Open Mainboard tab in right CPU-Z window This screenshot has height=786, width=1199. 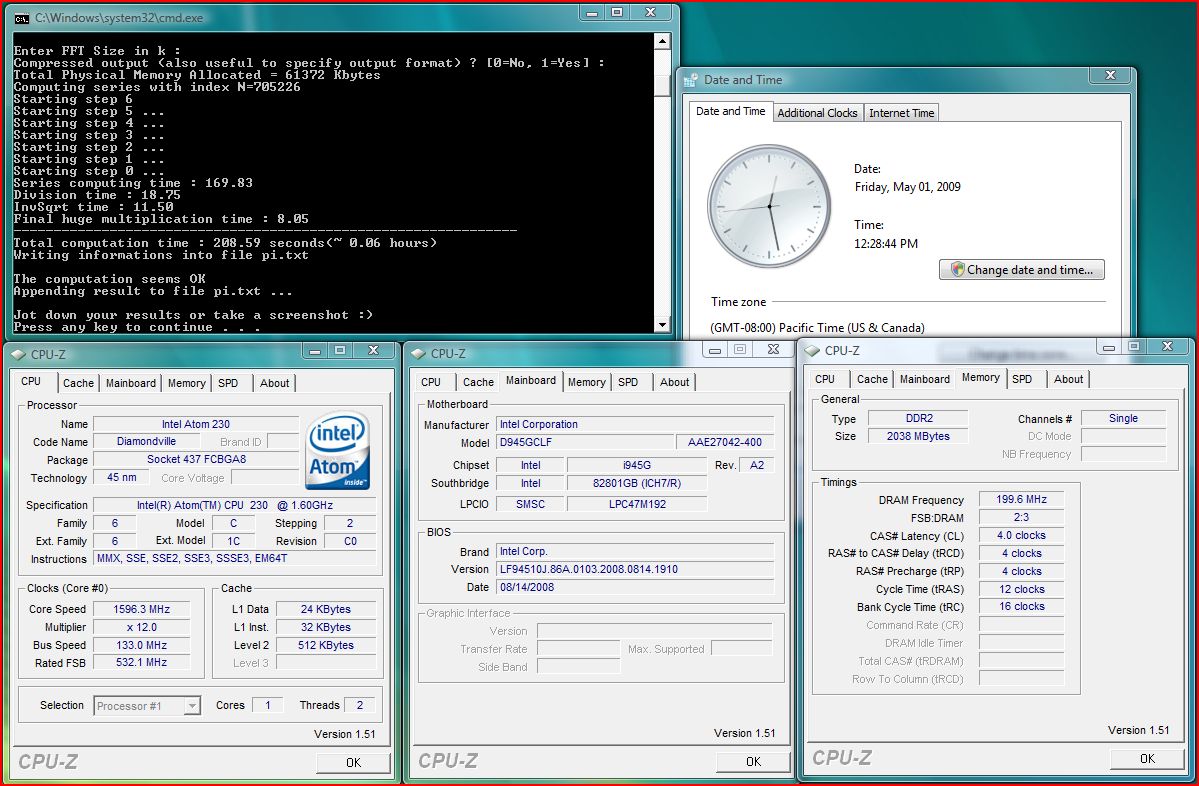(924, 379)
